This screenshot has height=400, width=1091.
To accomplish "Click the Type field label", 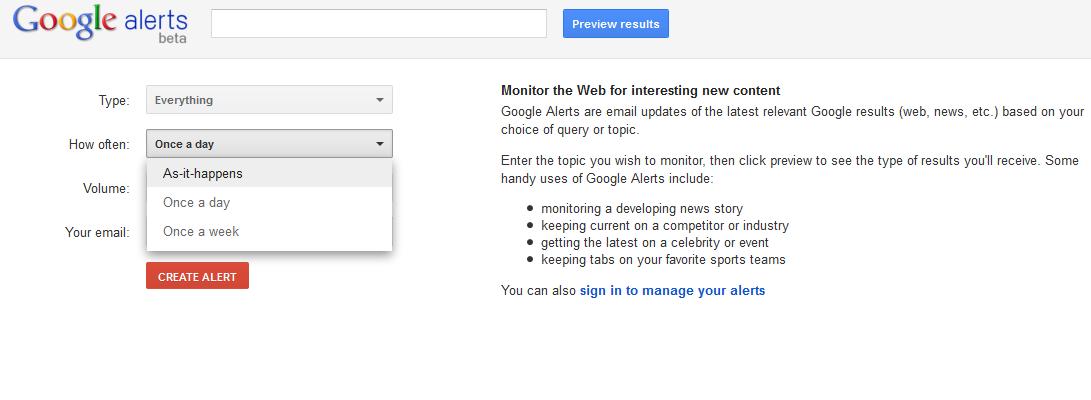I will (113, 100).
